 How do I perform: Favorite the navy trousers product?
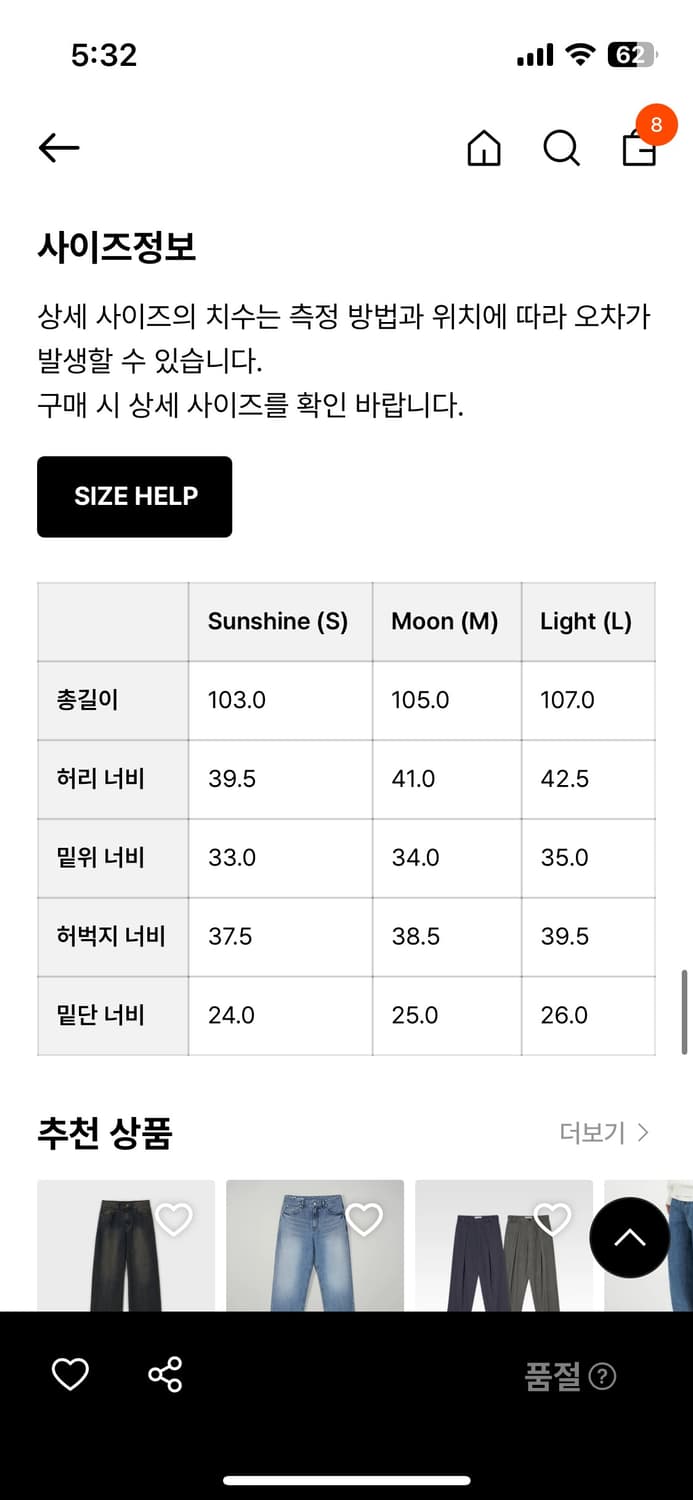click(x=552, y=1218)
